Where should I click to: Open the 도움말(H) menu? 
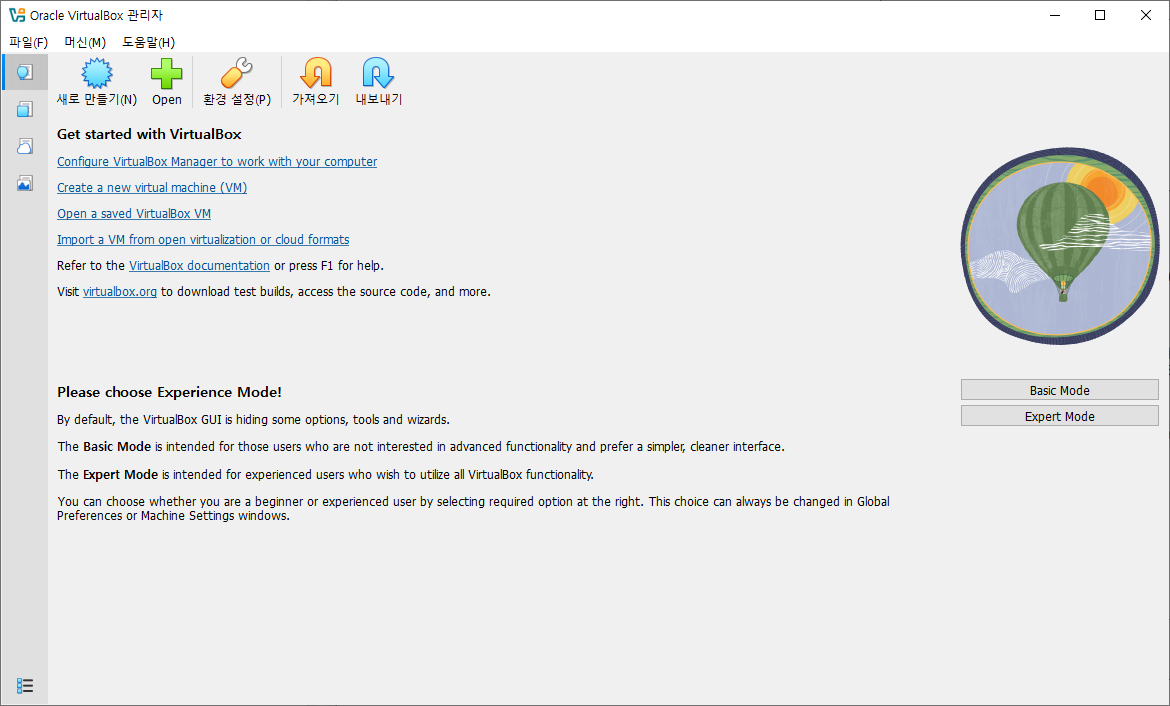coord(148,42)
